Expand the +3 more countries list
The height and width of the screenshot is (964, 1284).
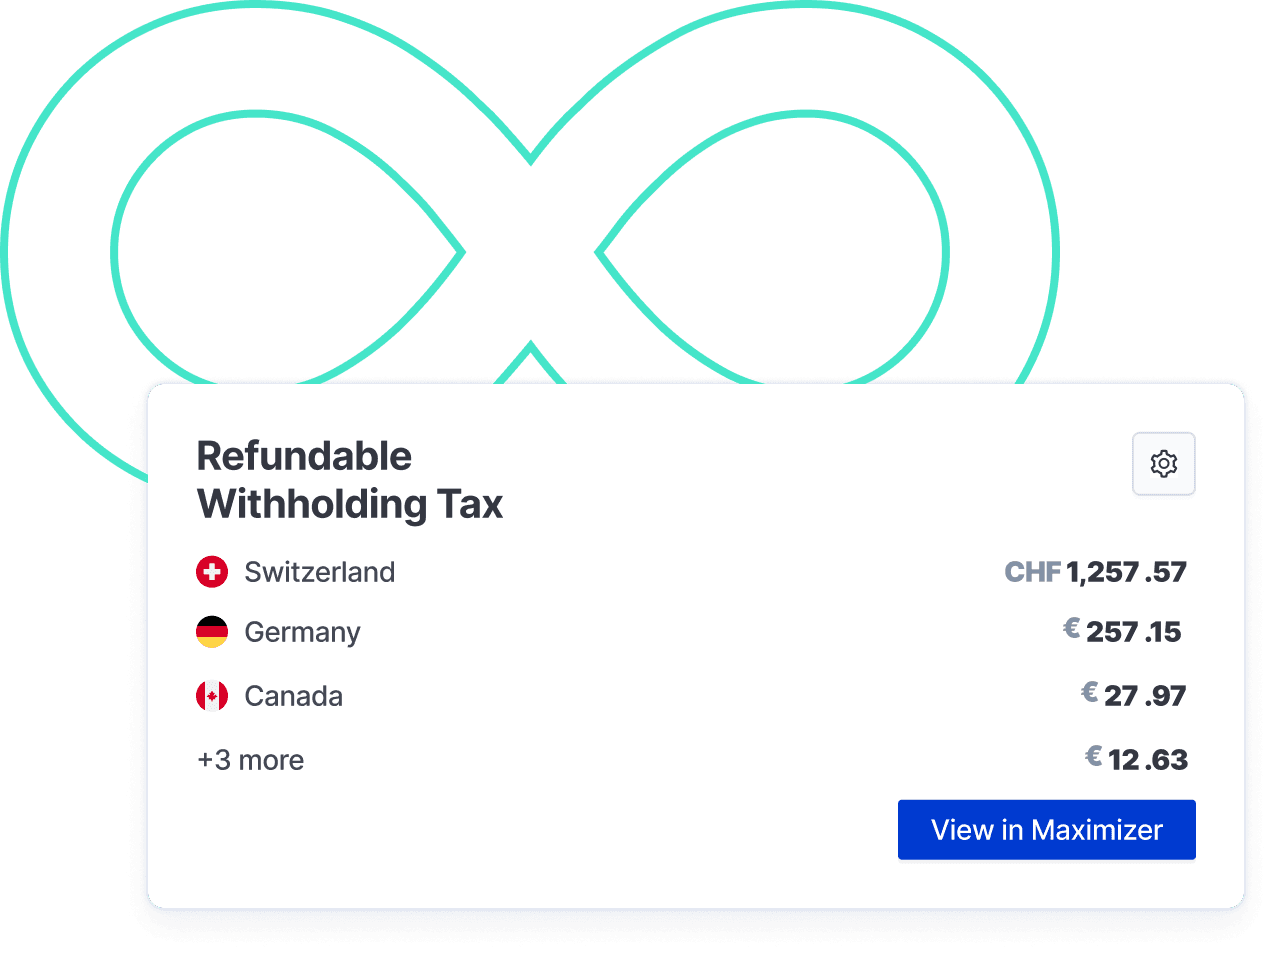pos(251,760)
